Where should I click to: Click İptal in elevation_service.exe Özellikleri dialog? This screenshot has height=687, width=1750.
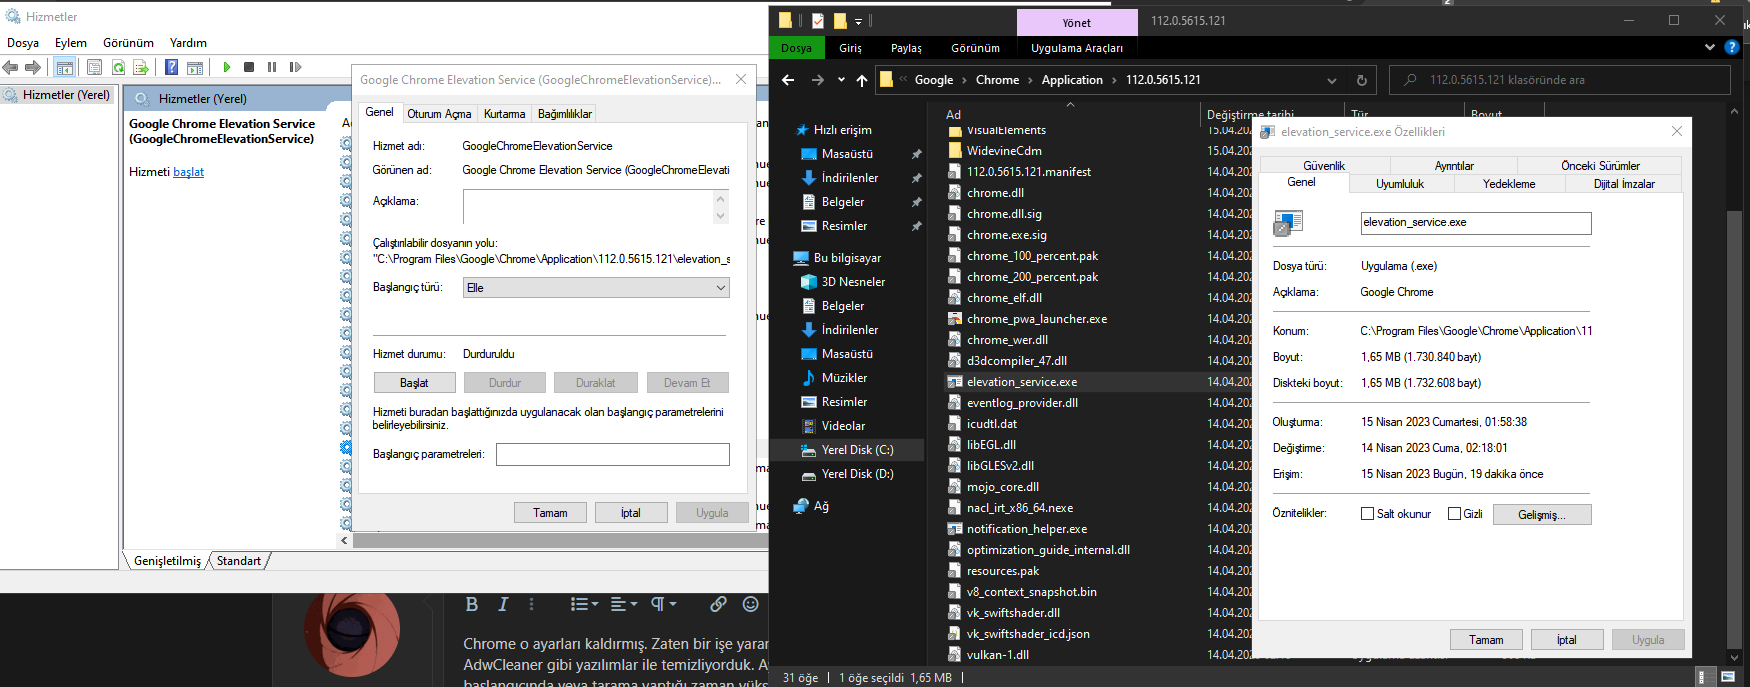pyautogui.click(x=1567, y=640)
